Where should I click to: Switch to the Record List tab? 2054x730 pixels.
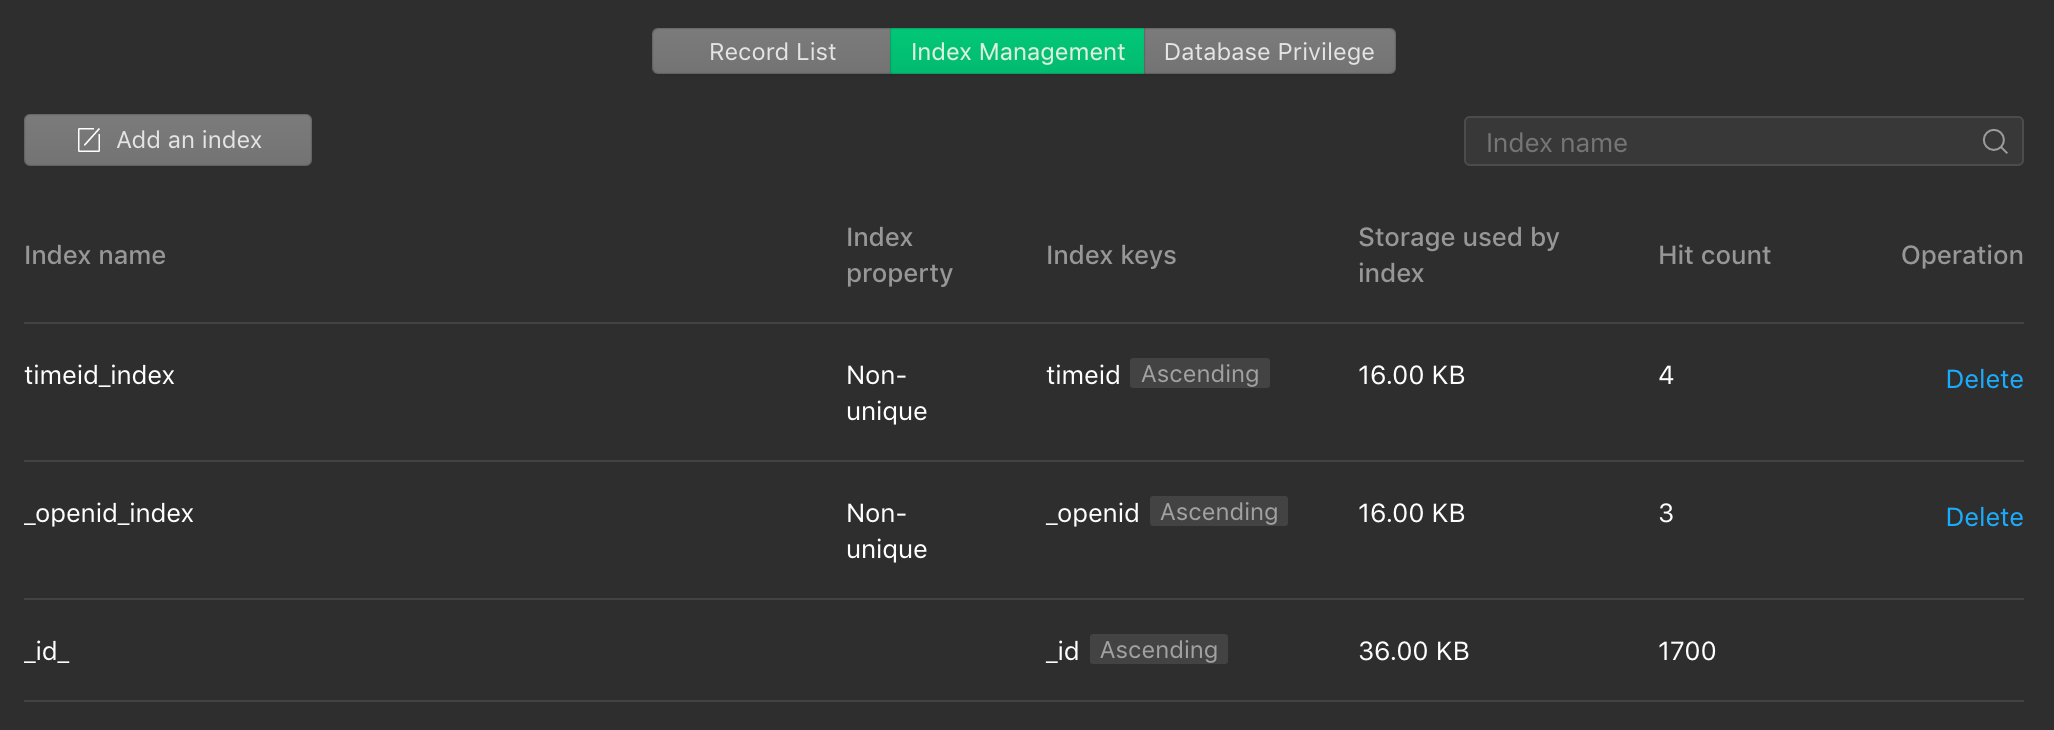tap(772, 52)
